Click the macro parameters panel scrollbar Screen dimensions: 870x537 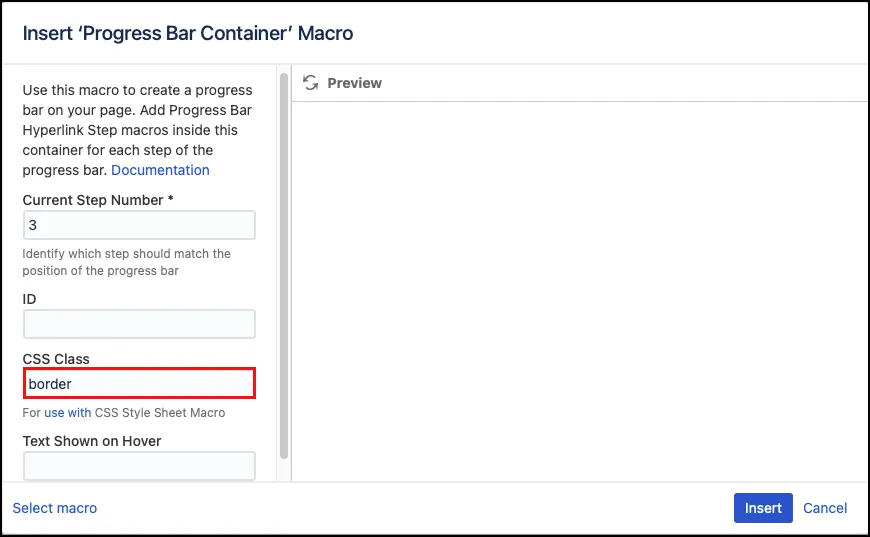point(284,266)
